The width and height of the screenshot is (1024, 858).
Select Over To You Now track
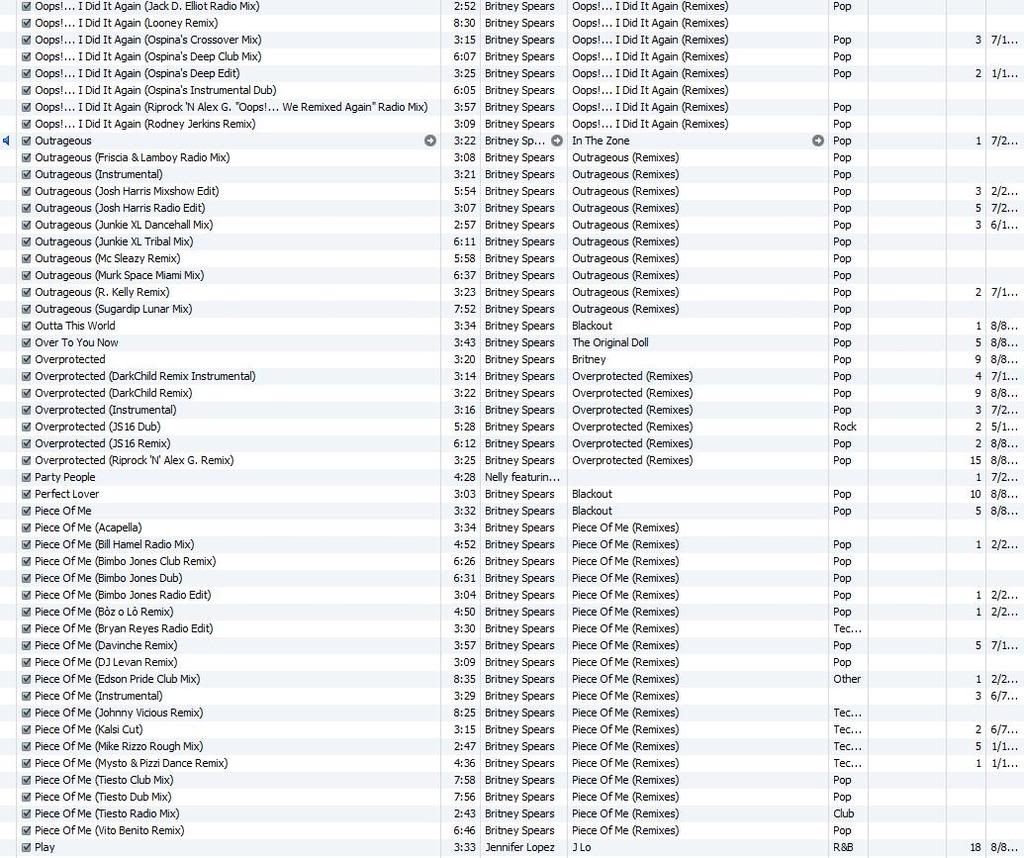tap(76, 343)
